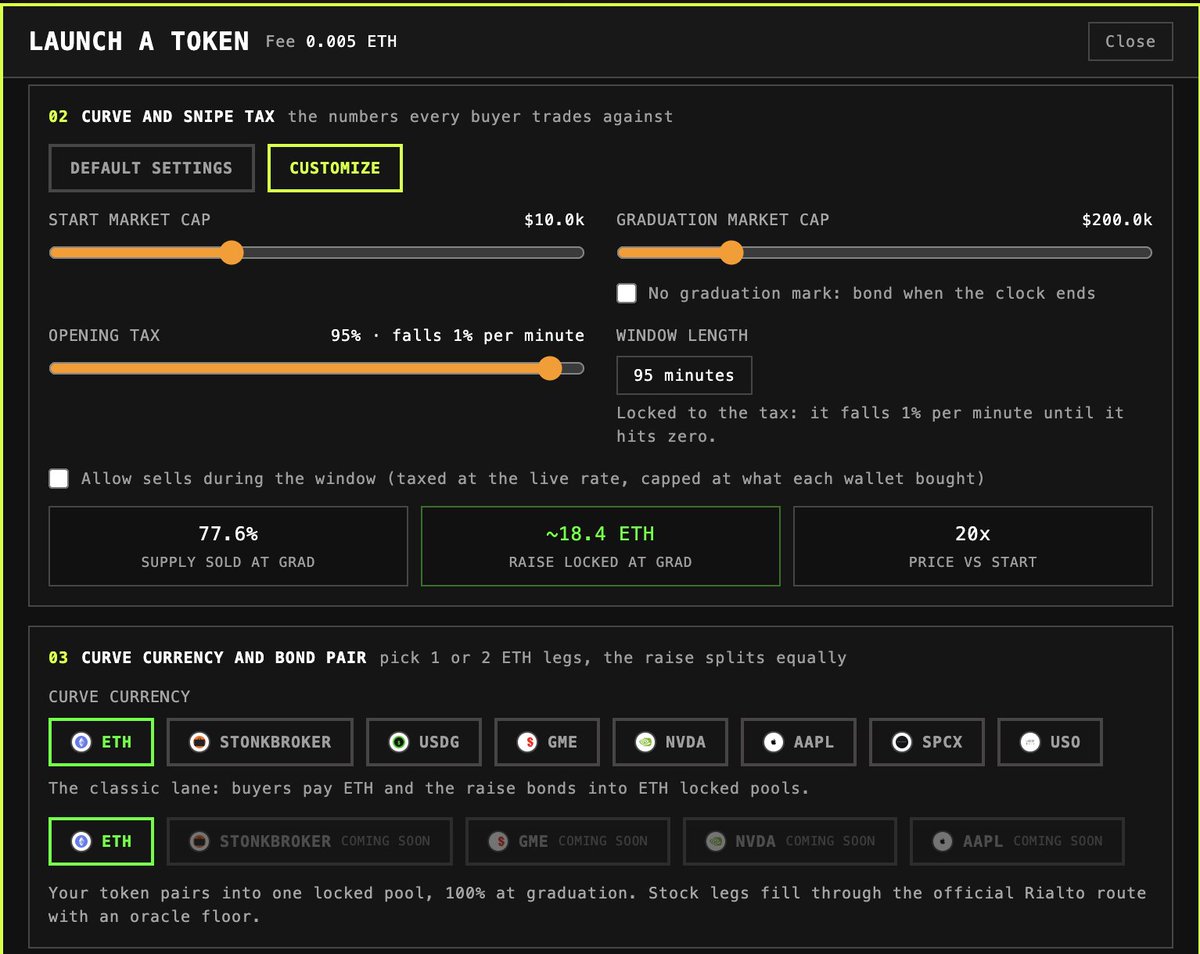Screen dimensions: 1200x954
Task: Click the 77.6% Supply Sold at Grad card
Action: (228, 546)
